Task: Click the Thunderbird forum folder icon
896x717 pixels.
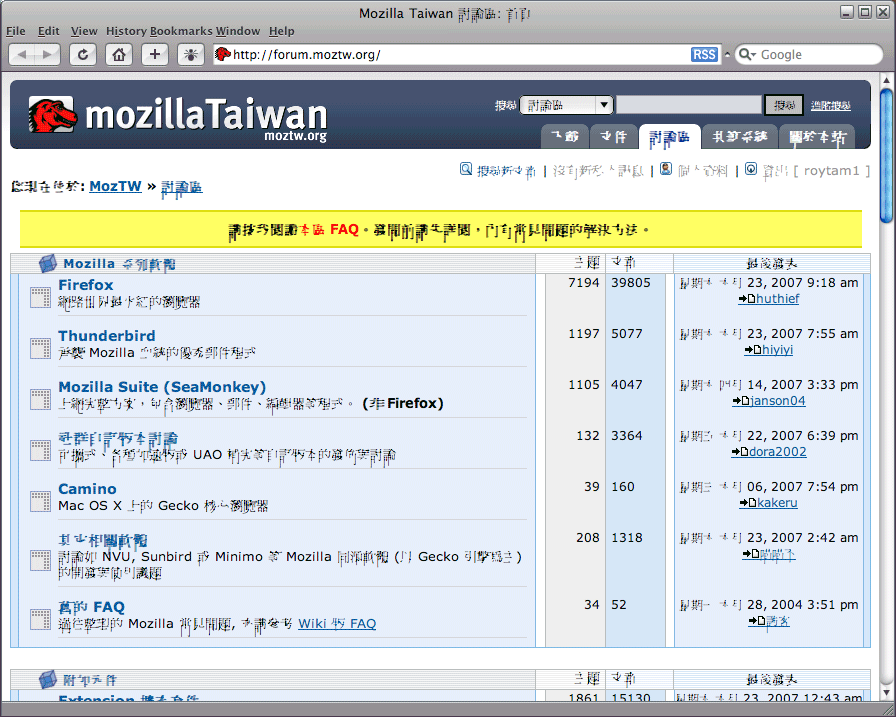Action: pyautogui.click(x=40, y=347)
